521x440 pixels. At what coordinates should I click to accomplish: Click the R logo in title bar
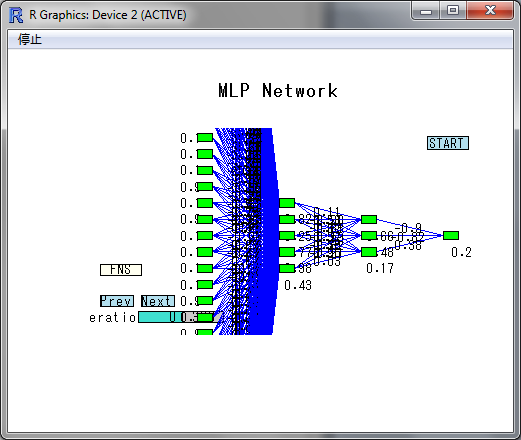click(16, 15)
